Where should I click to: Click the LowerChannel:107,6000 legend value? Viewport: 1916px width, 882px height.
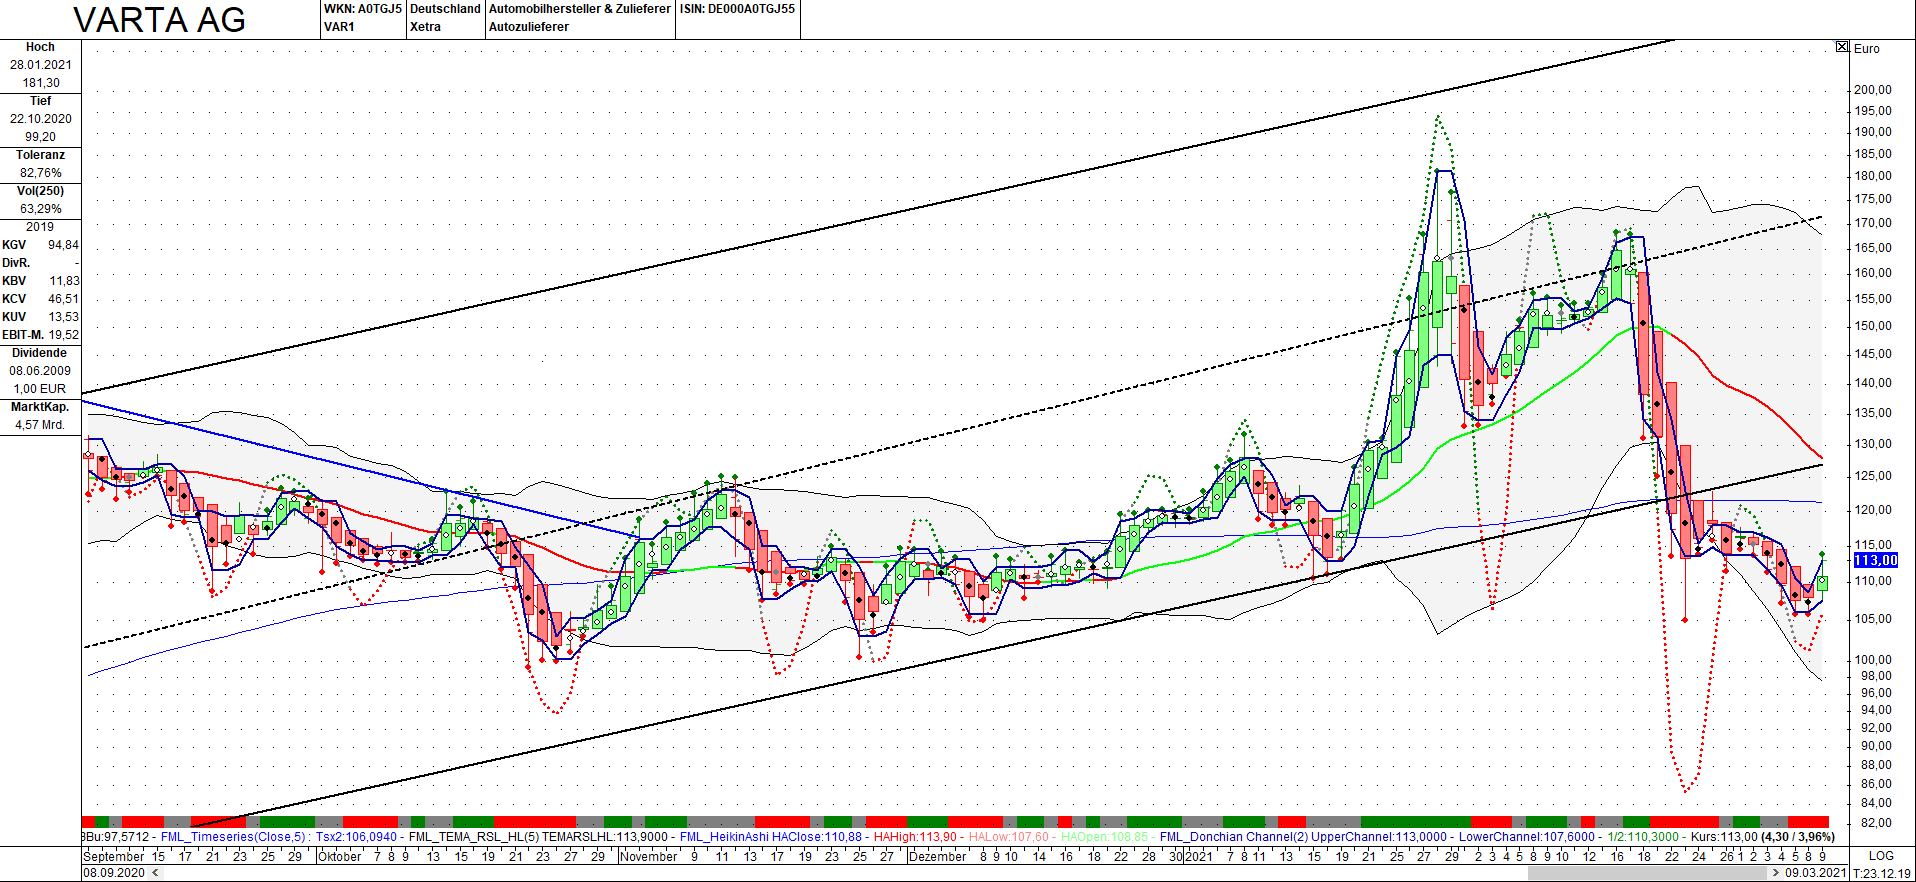[1527, 837]
